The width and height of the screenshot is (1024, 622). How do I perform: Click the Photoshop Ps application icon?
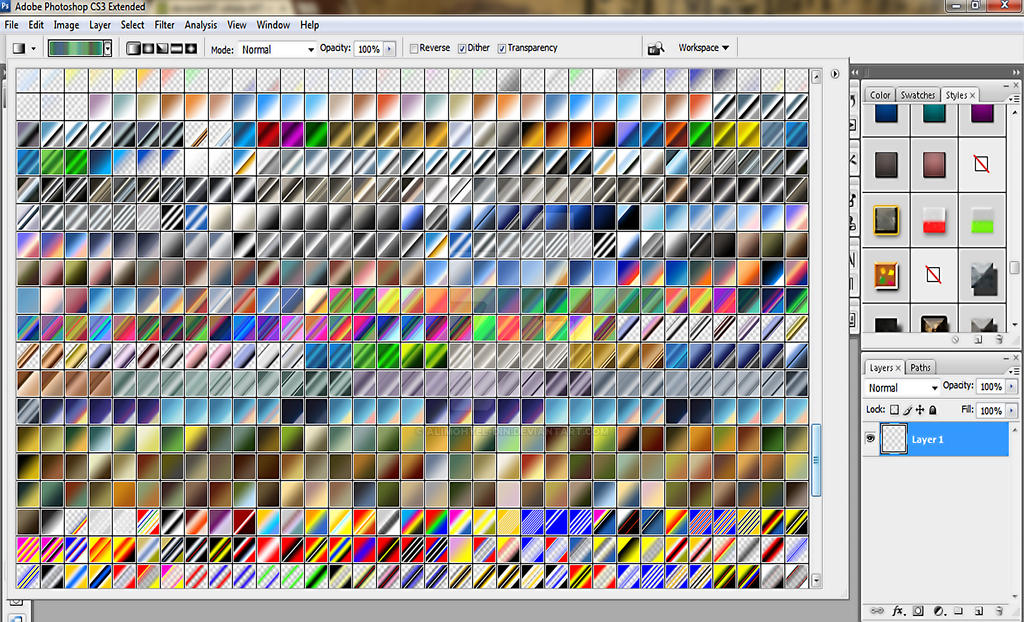pos(6,7)
